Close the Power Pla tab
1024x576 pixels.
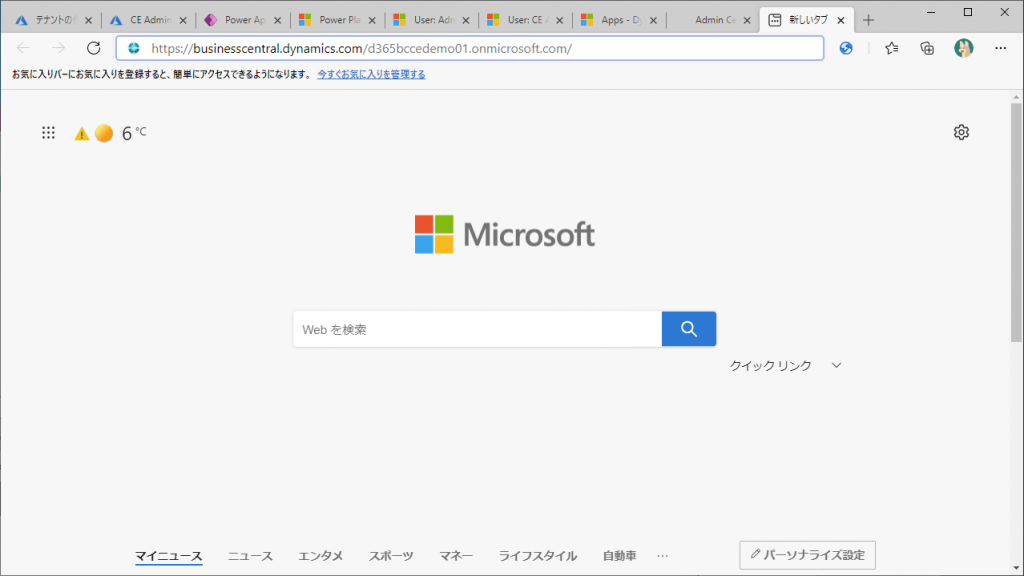coord(372,20)
